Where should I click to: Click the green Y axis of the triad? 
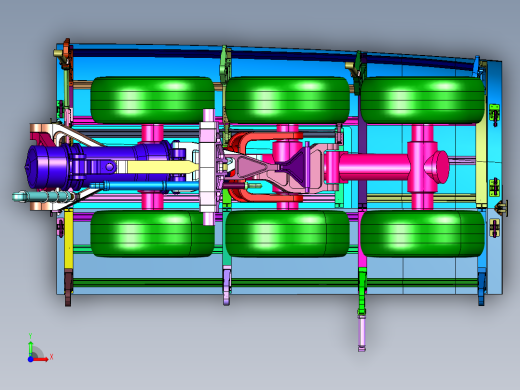31,348
